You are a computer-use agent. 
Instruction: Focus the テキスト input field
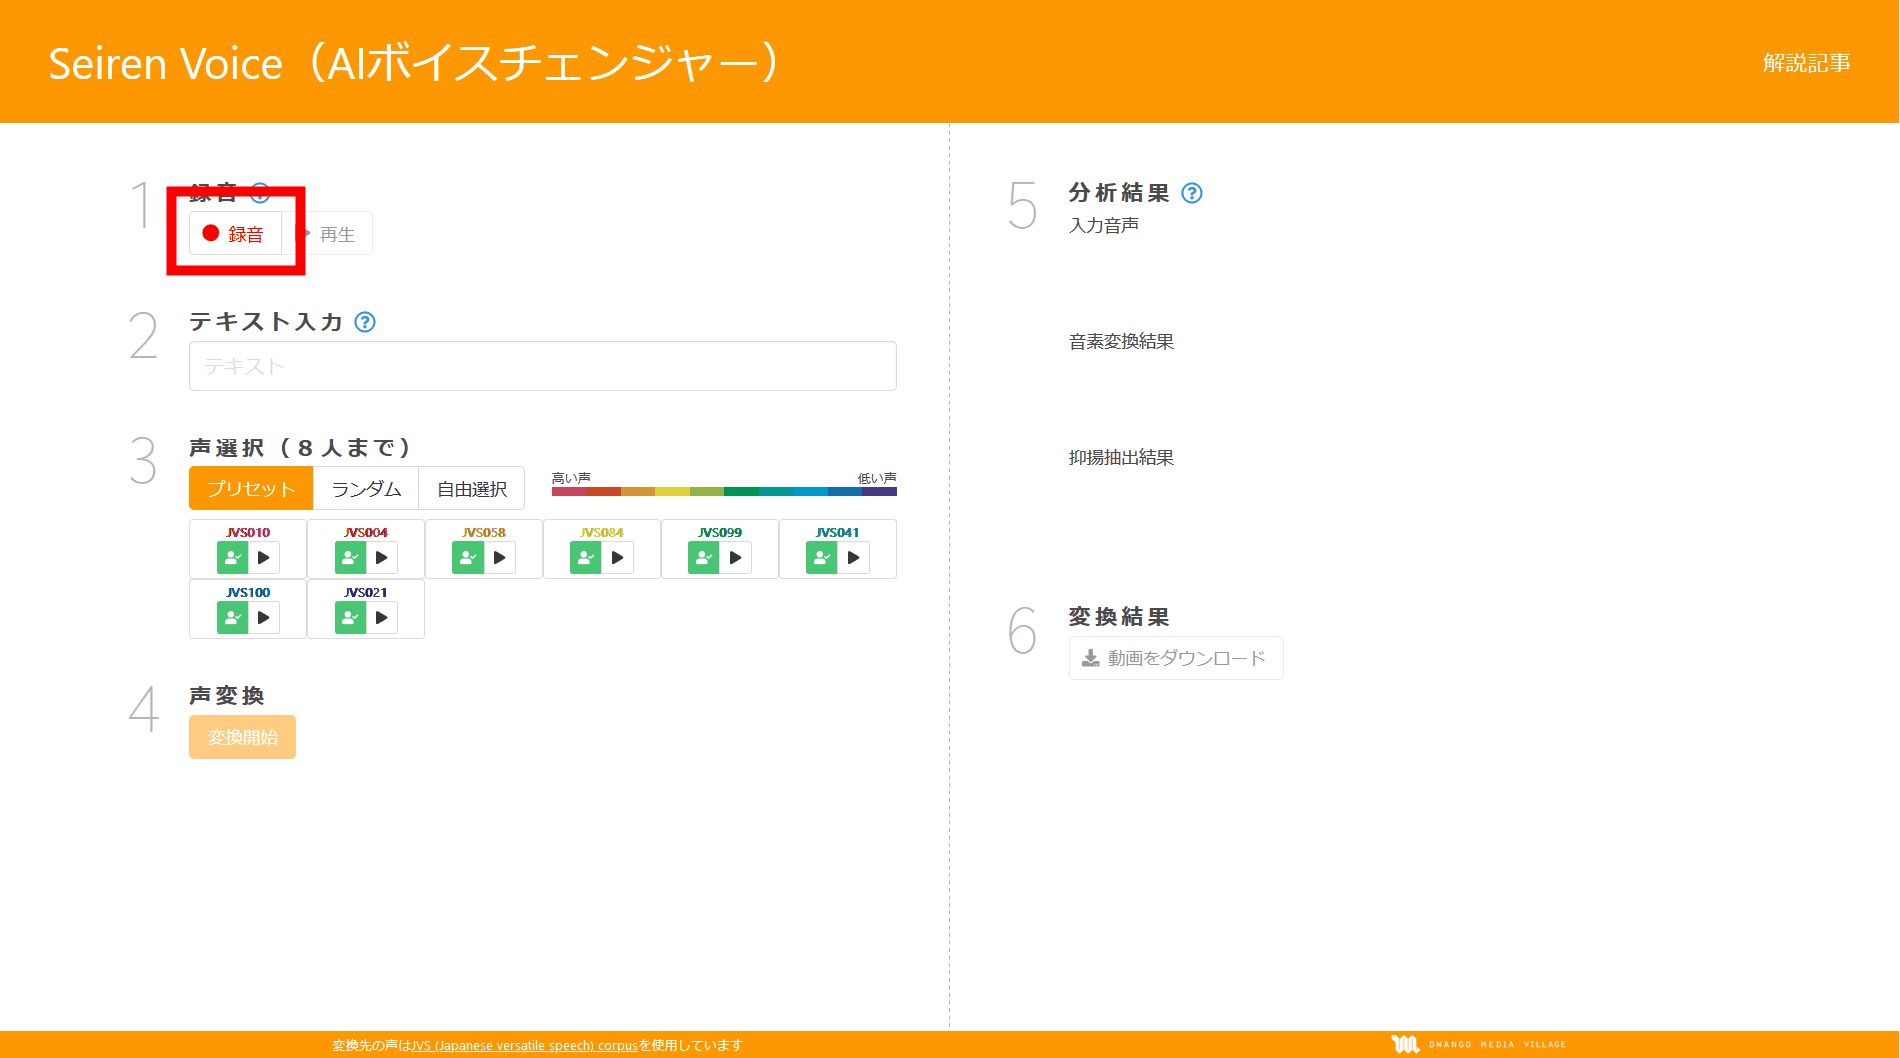pyautogui.click(x=543, y=366)
